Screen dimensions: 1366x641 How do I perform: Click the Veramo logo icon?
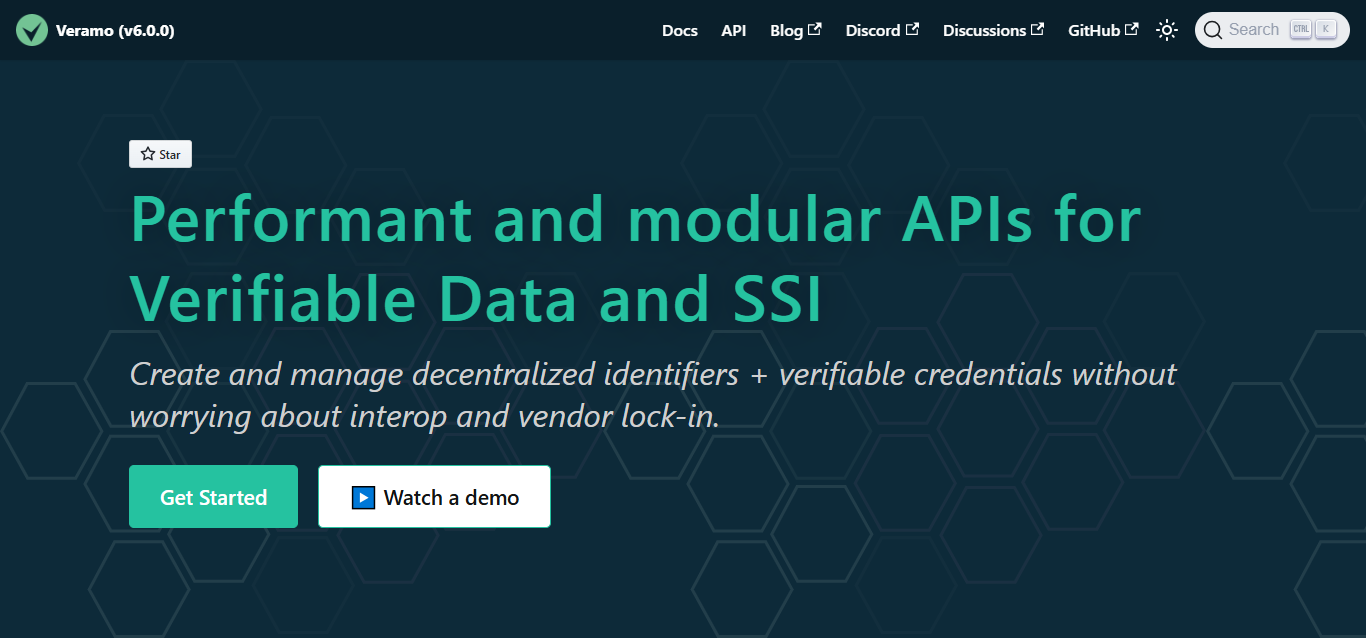(32, 30)
